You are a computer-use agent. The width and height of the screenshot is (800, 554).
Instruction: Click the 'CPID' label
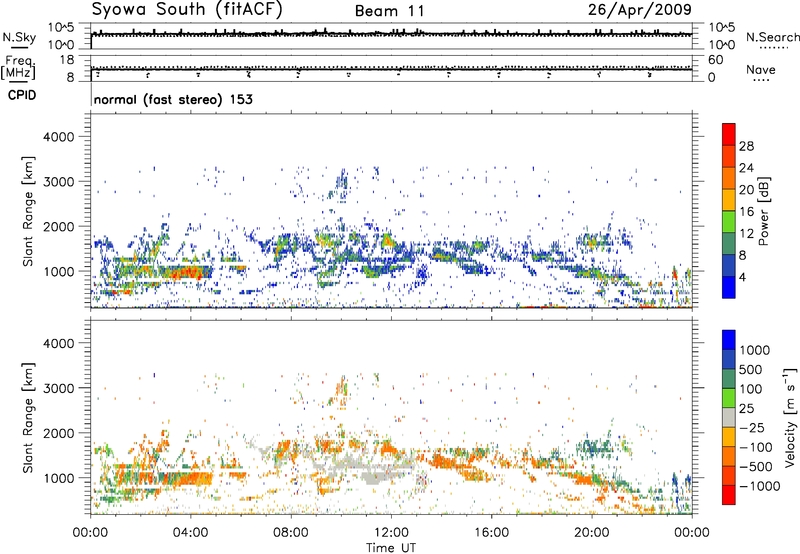coord(22,95)
